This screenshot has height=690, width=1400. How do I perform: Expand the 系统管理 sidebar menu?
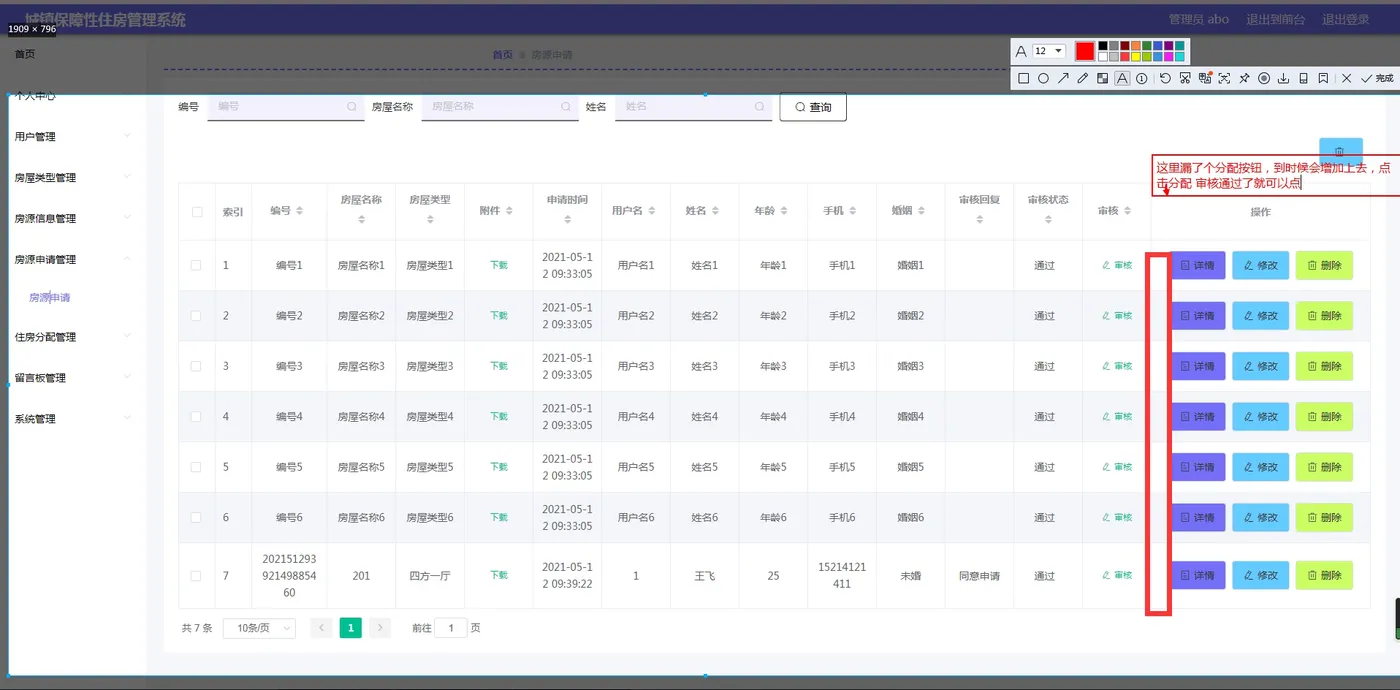[73, 419]
